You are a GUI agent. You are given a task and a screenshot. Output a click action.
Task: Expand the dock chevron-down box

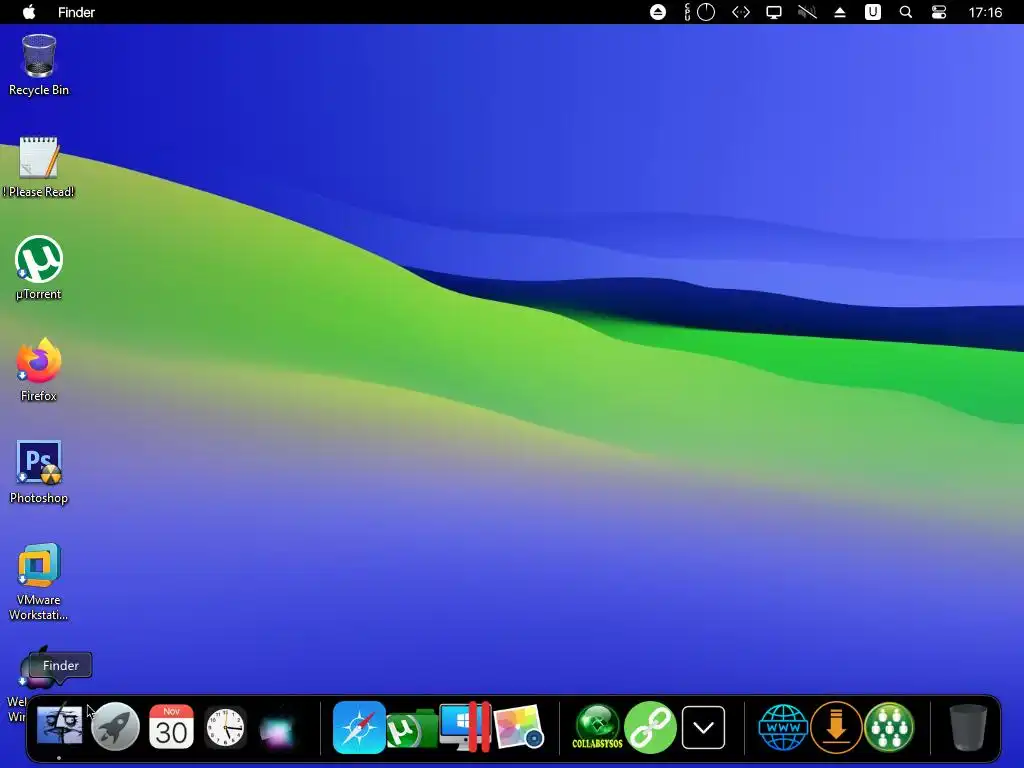(703, 727)
